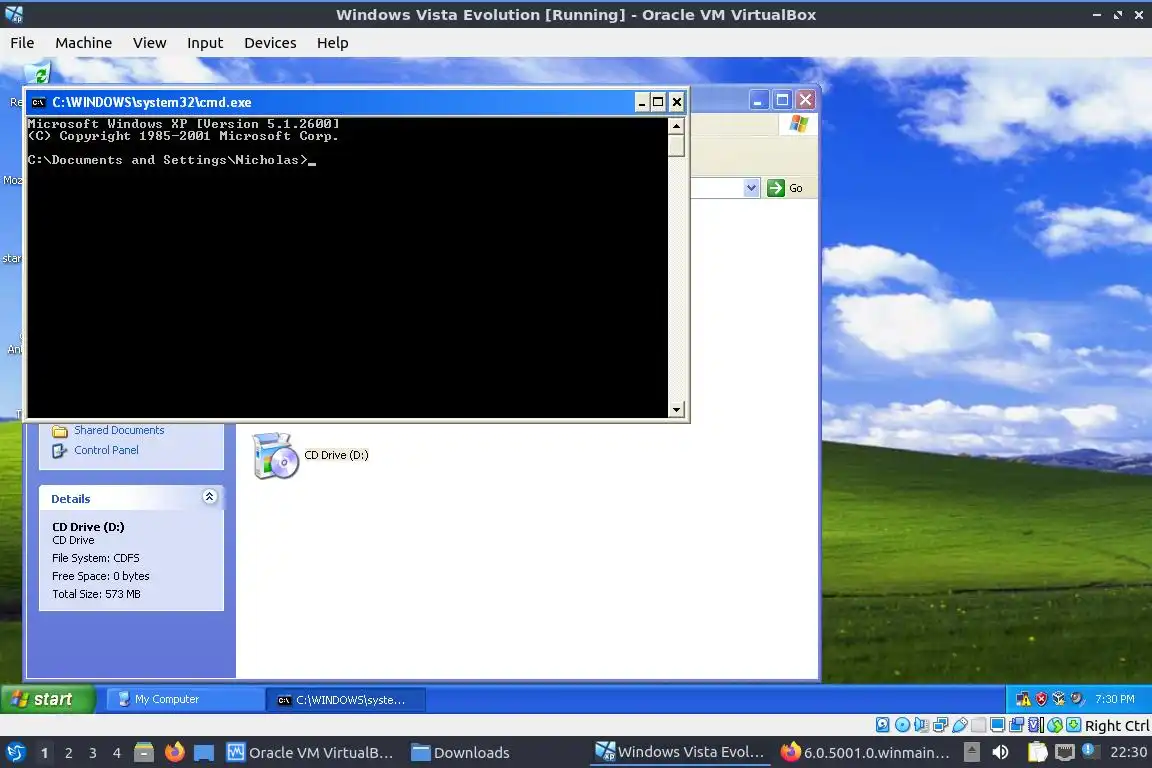Click inside the command prompt console
This screenshot has width=1152, height=768.
(348, 268)
